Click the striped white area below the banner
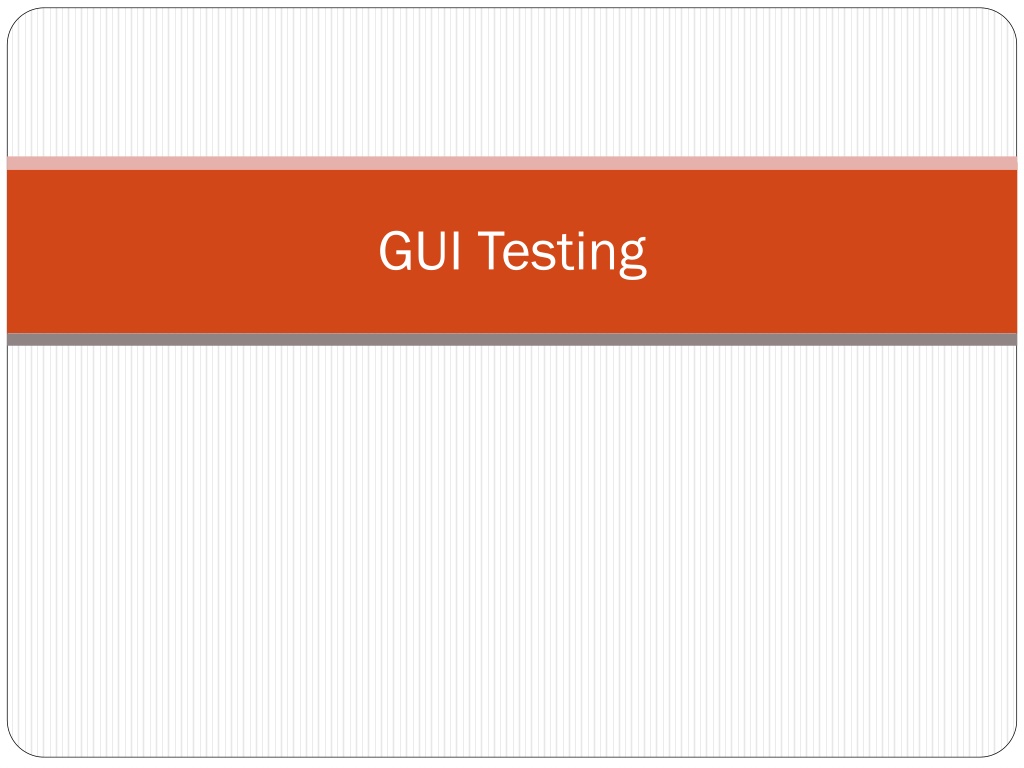1024x768 pixels. [x=512, y=551]
